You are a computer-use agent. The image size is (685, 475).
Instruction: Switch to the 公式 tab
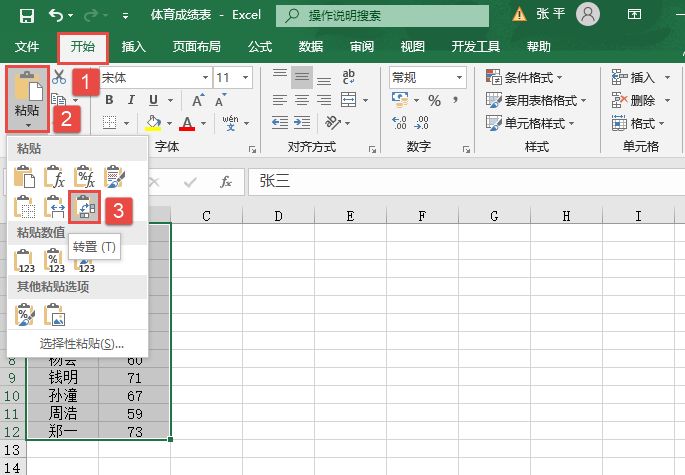tap(260, 46)
